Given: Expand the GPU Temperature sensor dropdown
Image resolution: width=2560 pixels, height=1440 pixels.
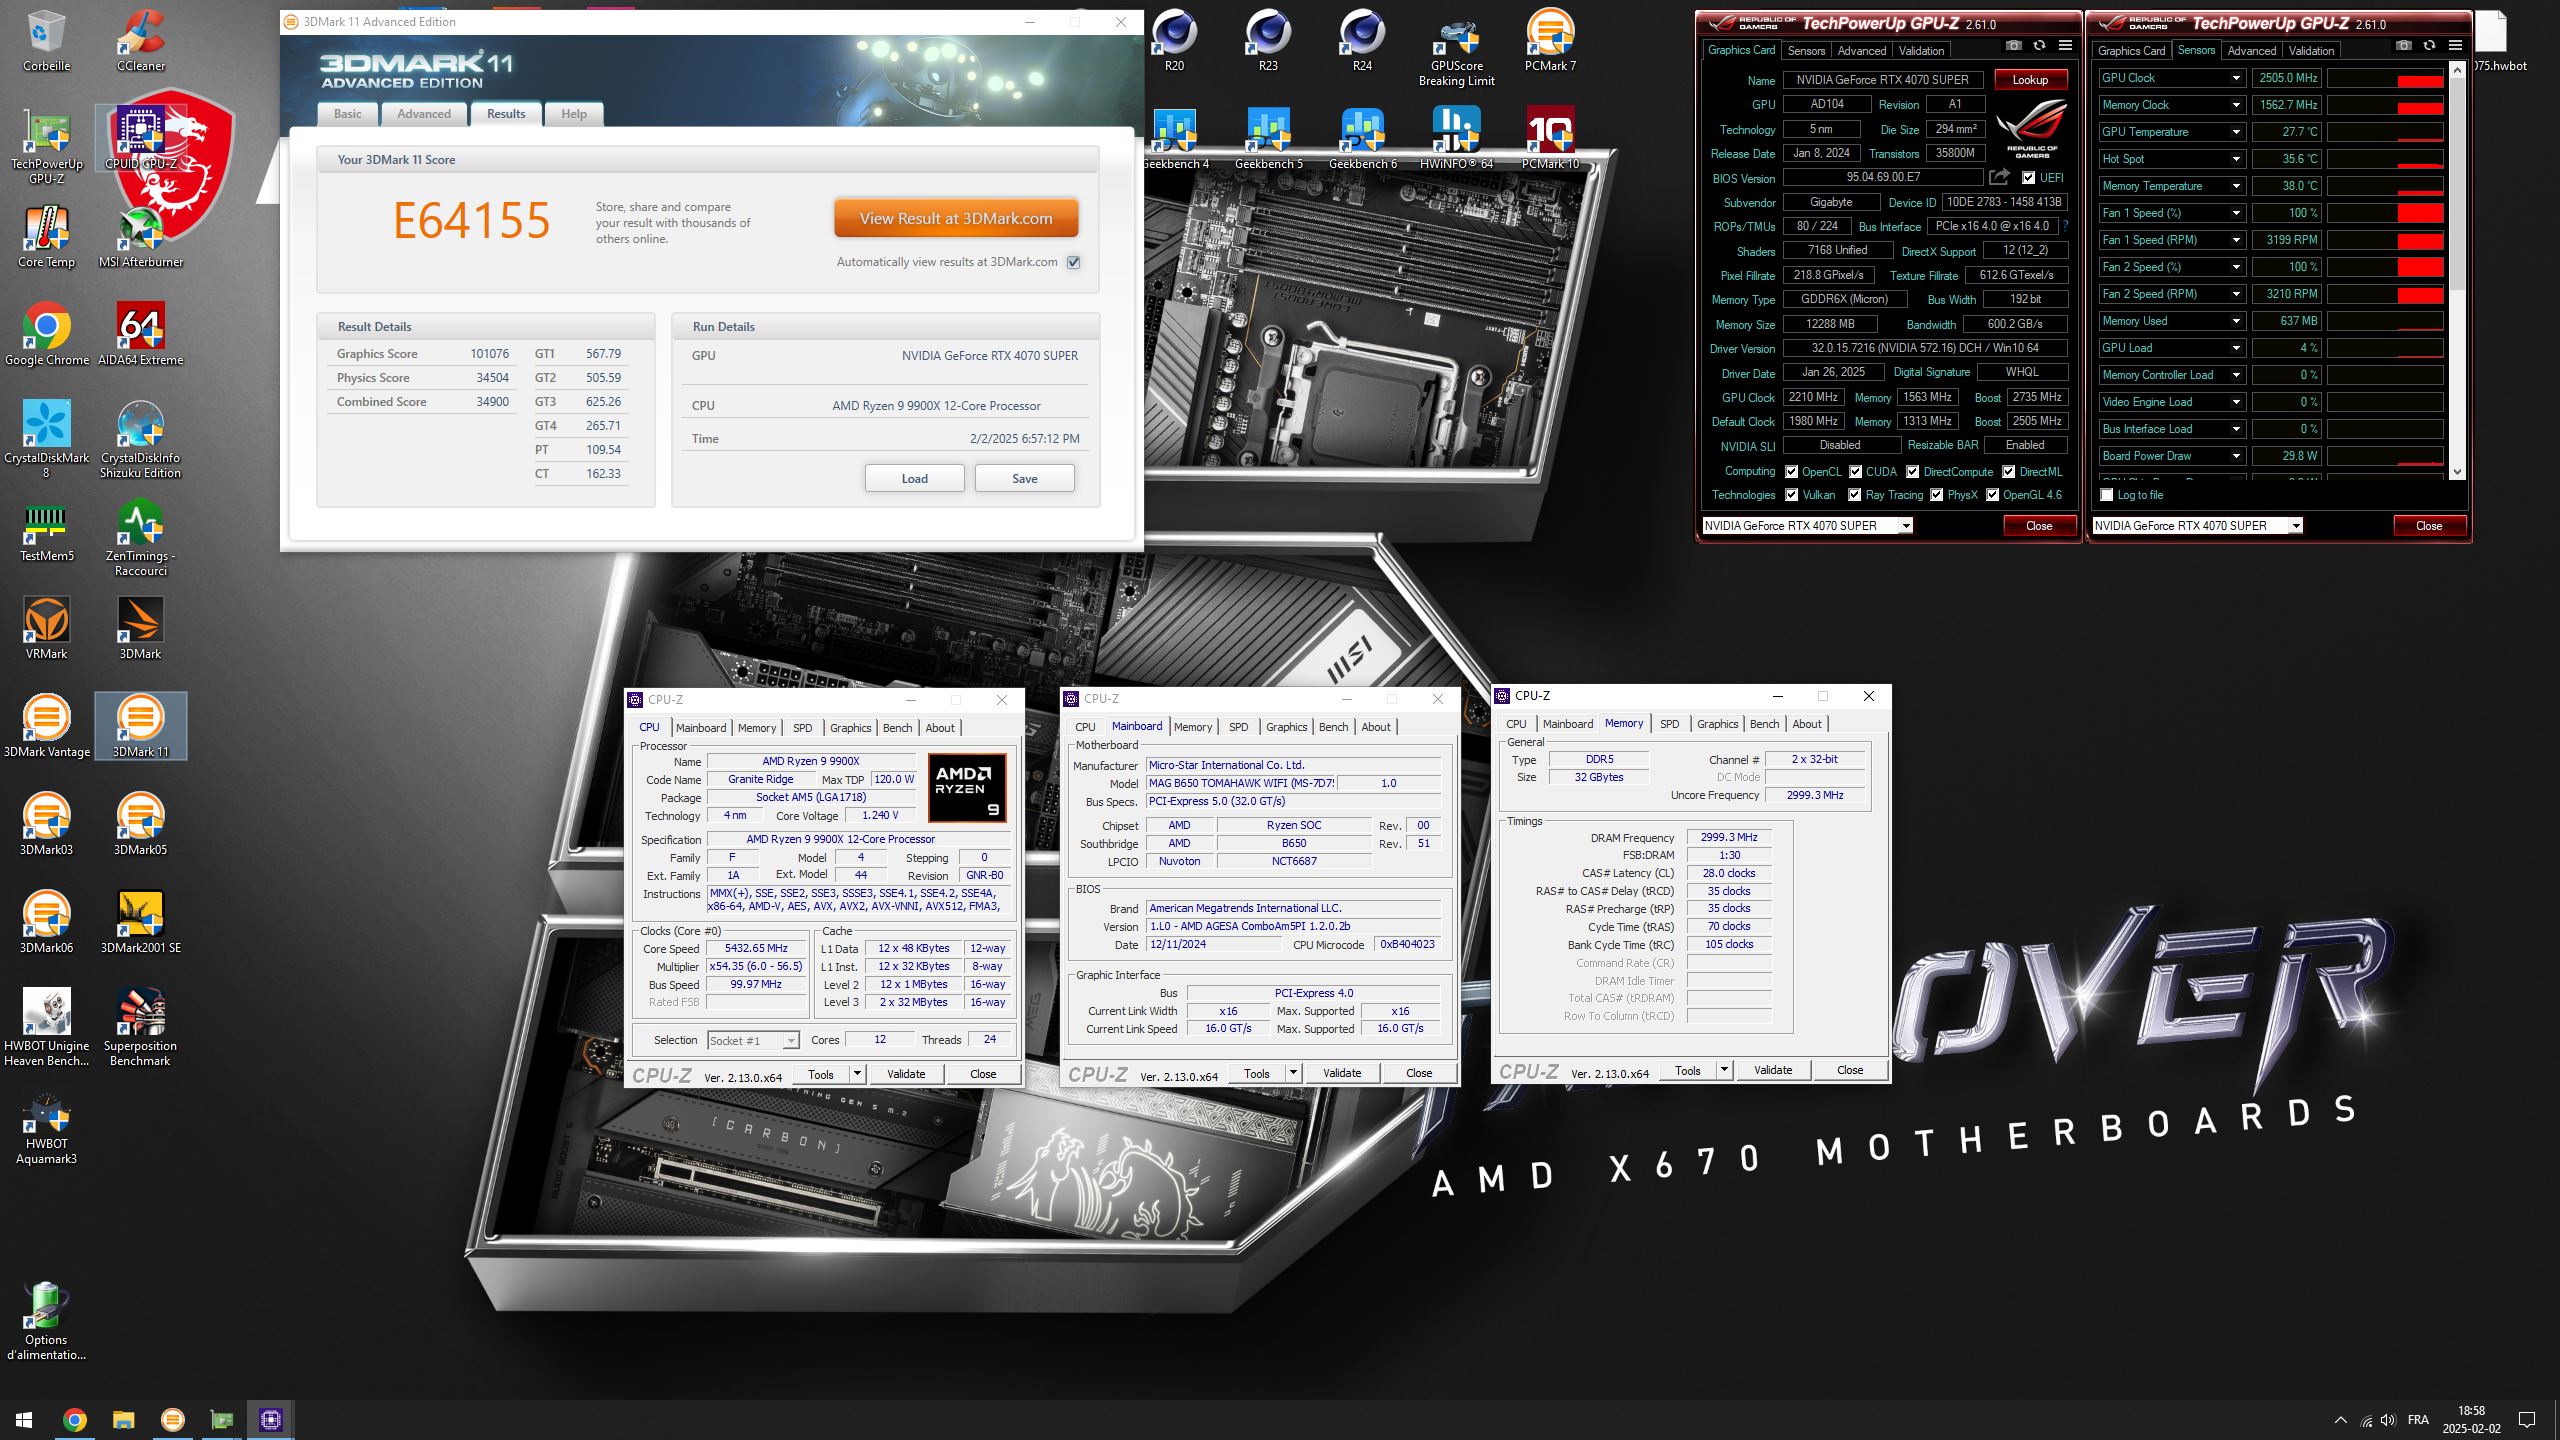Looking at the screenshot, I should coord(2236,132).
